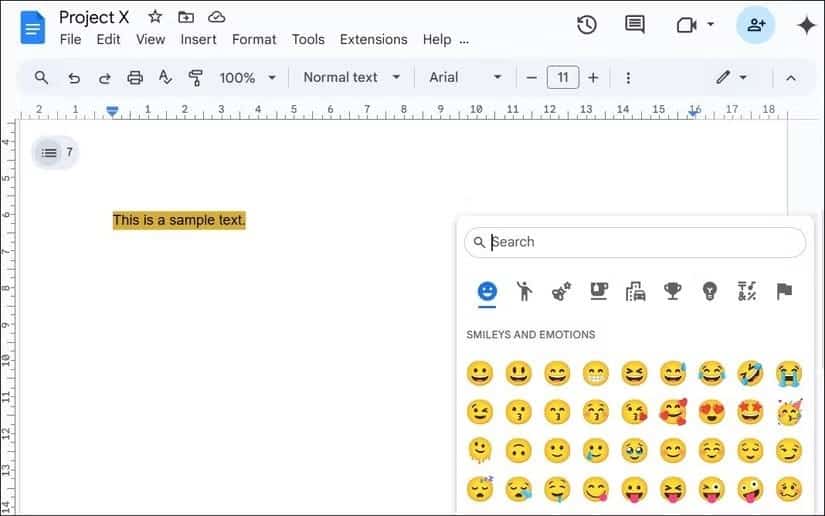
Task: Insert the zany face emoji
Action: click(750, 489)
